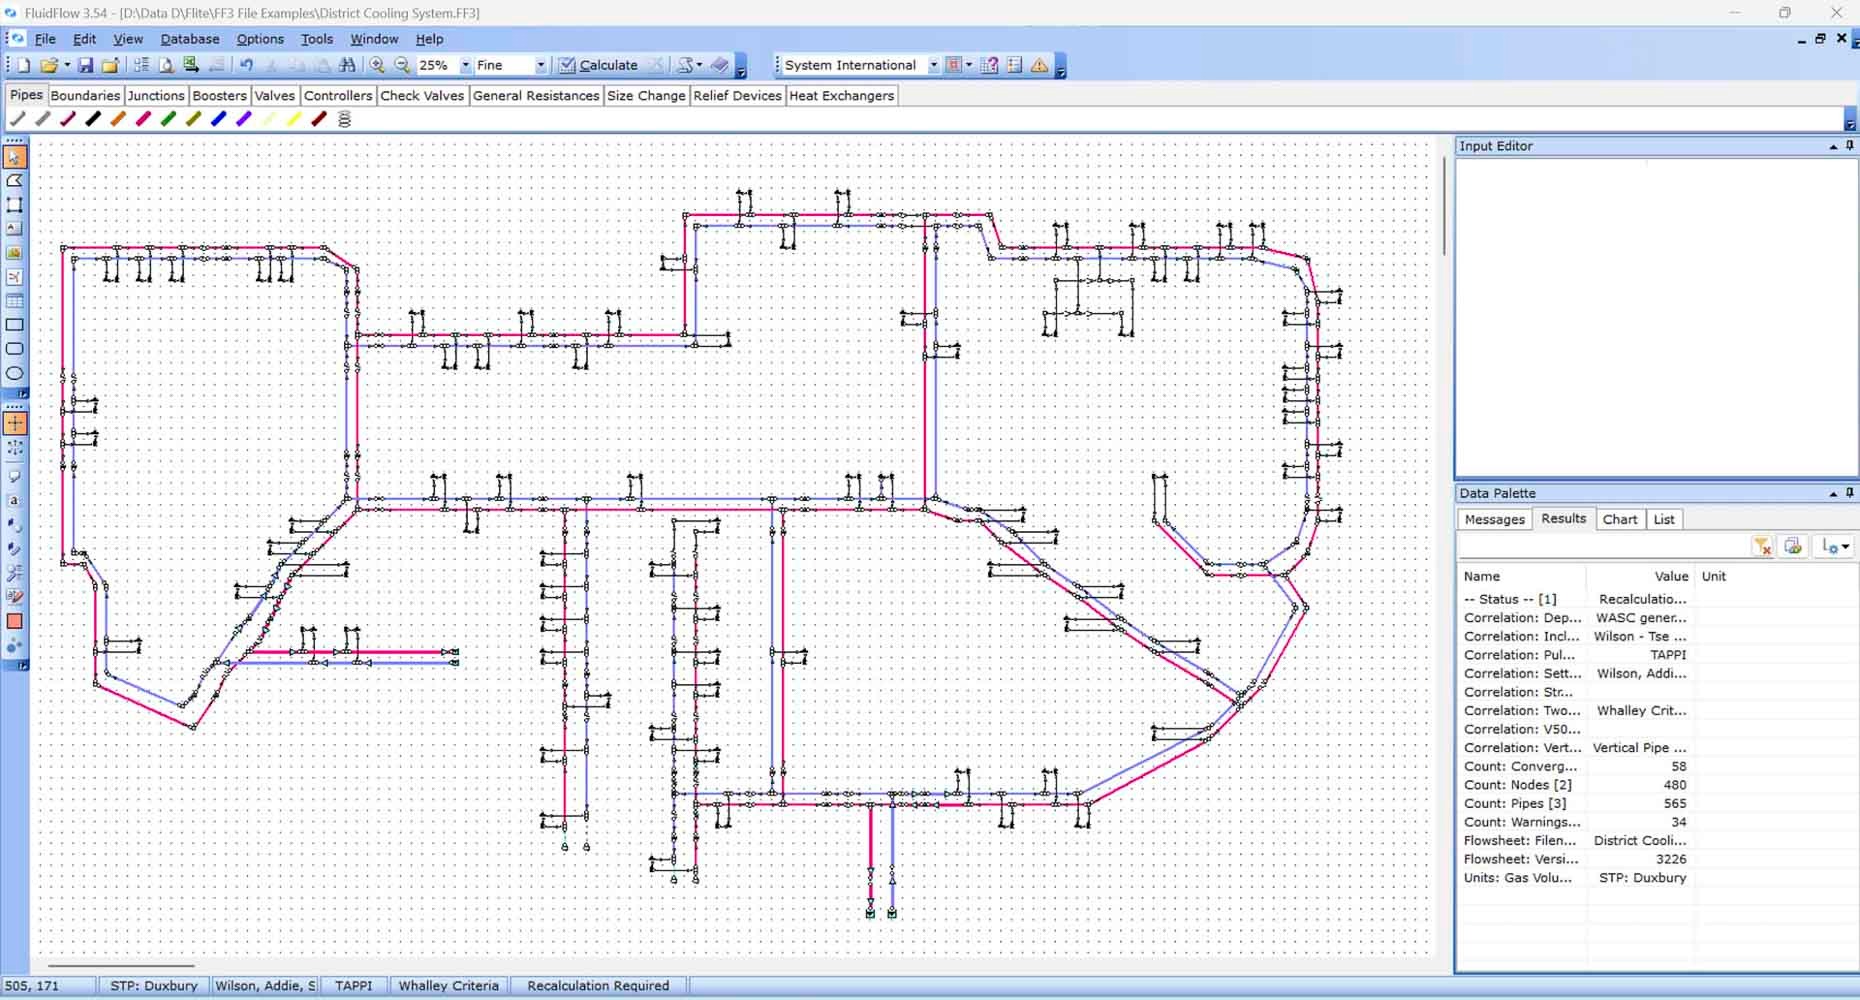Screen dimensions: 1860x1000
Task: Click the undo arrow icon
Action: [246, 65]
